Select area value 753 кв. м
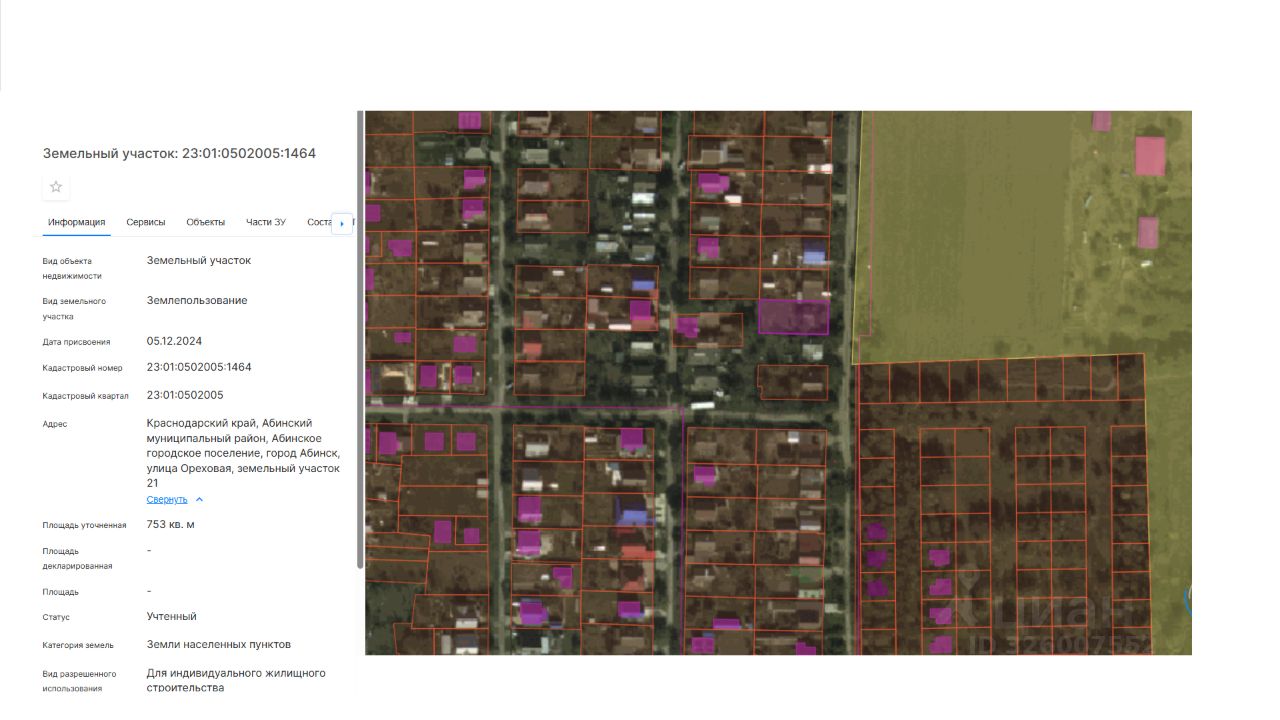 point(171,524)
